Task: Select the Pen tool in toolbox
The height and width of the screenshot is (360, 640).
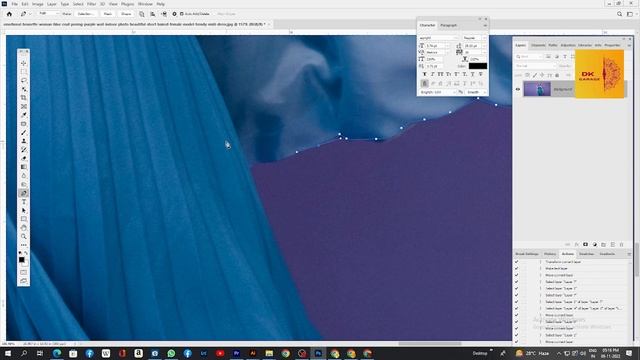Action: pos(24,193)
